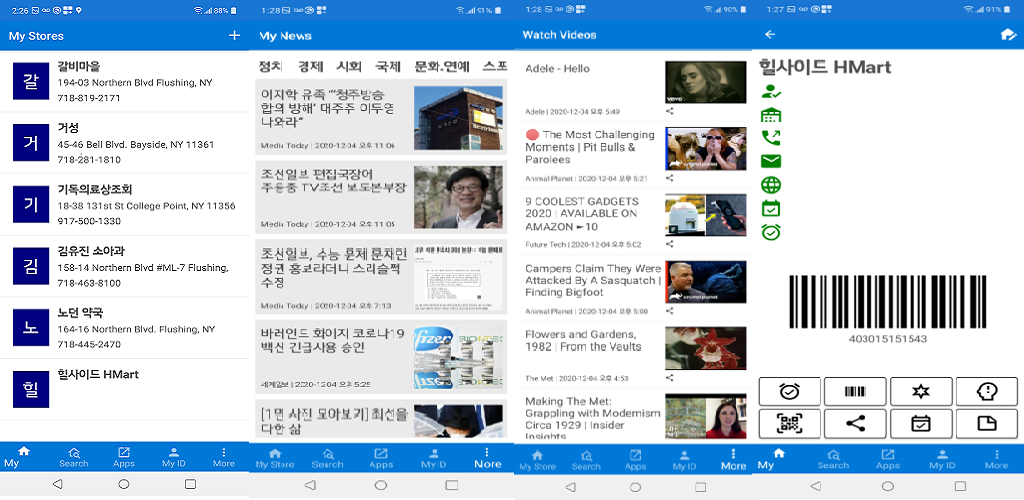Tap the green phone call icon

[771, 138]
